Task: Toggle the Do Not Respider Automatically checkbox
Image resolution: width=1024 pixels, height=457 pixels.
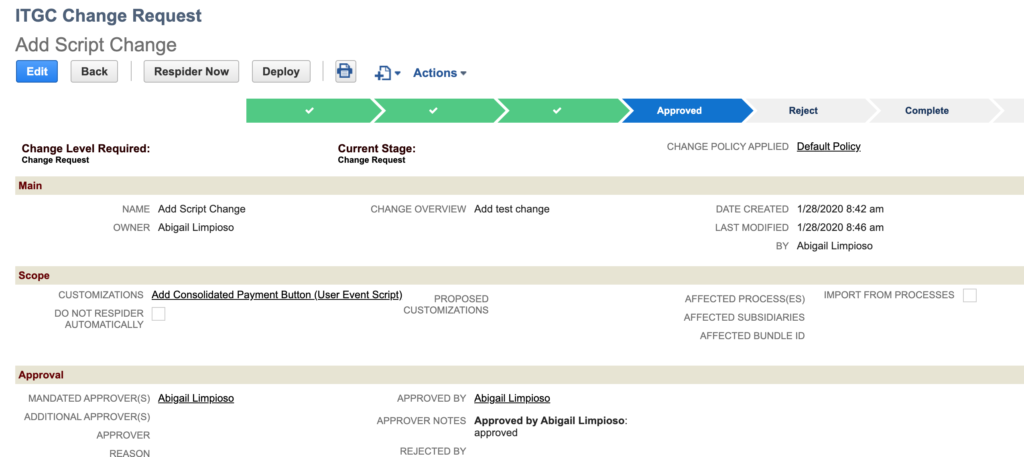Action: click(158, 315)
